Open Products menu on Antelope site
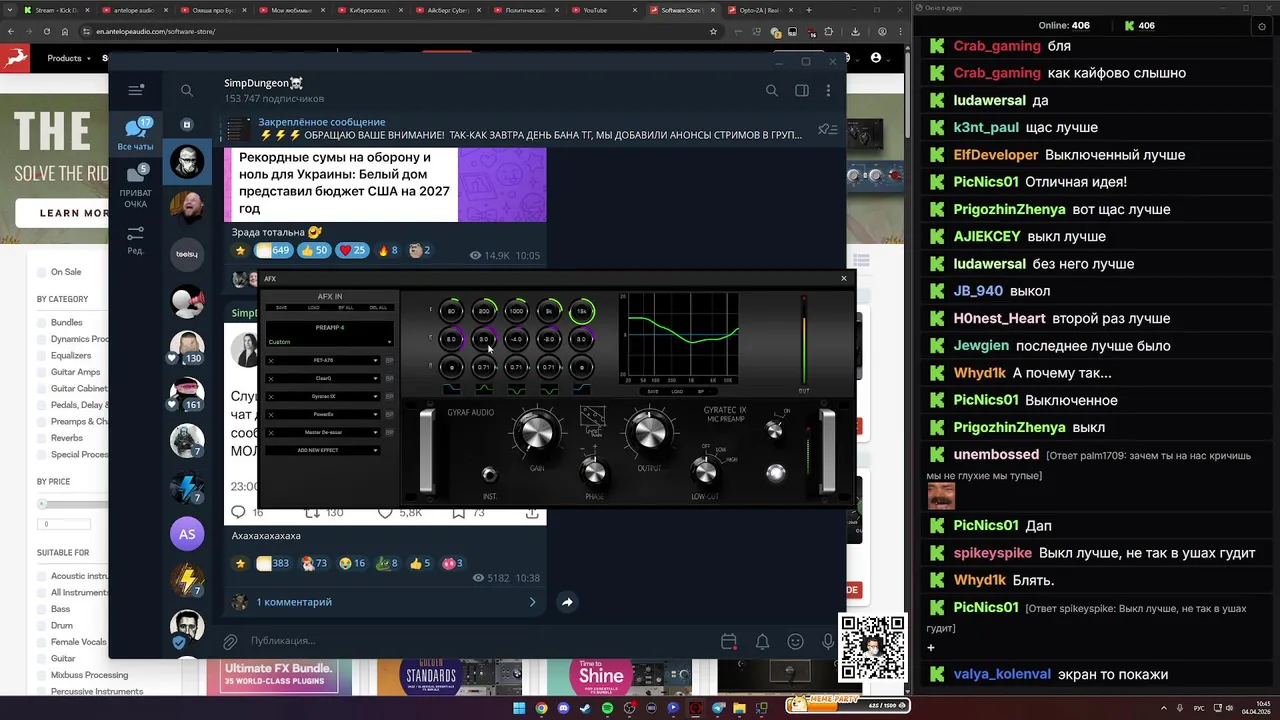 (68, 58)
